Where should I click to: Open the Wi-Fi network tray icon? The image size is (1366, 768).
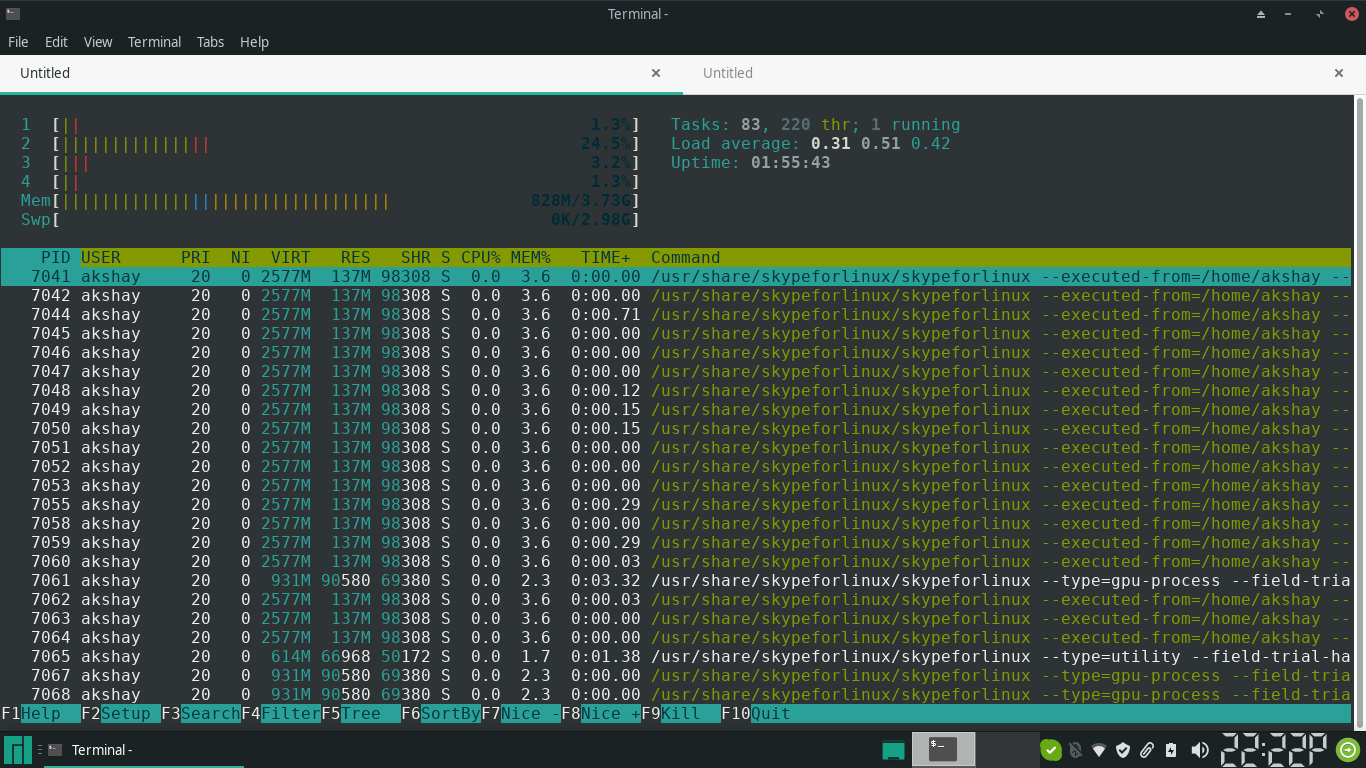[1099, 750]
